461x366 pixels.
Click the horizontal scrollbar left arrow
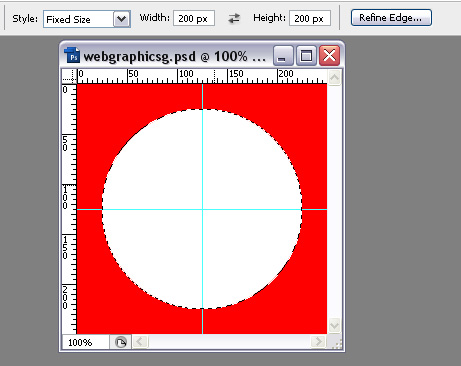point(140,341)
